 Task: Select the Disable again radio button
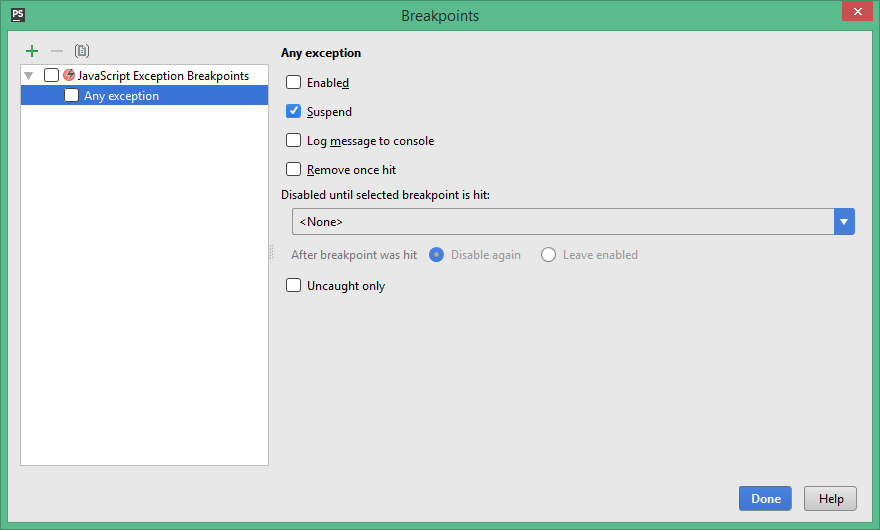[x=436, y=255]
